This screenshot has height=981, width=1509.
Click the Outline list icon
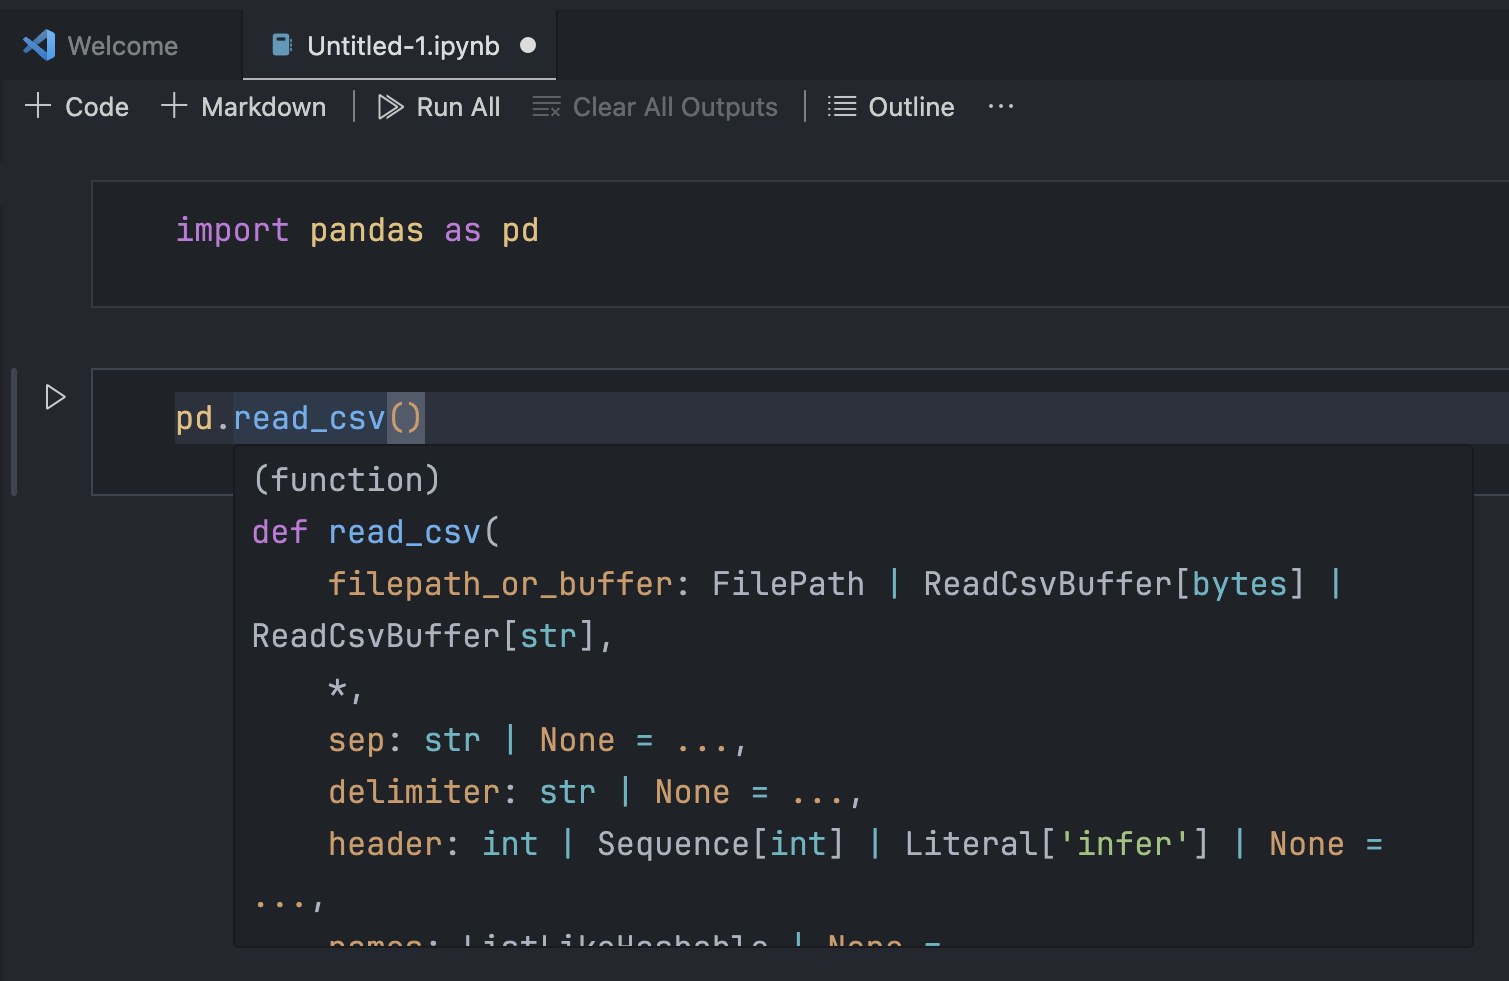tap(841, 106)
